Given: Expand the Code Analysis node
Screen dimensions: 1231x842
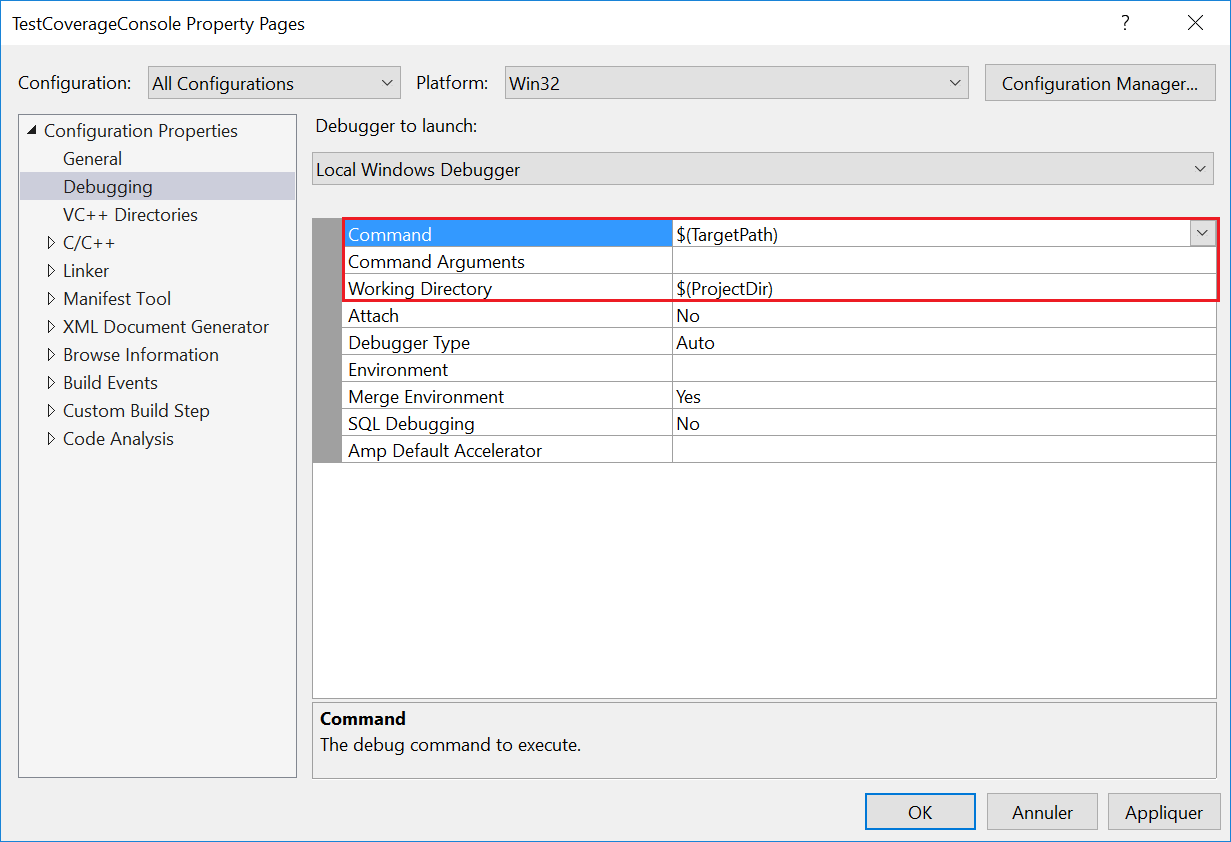Looking at the screenshot, I should pos(52,439).
